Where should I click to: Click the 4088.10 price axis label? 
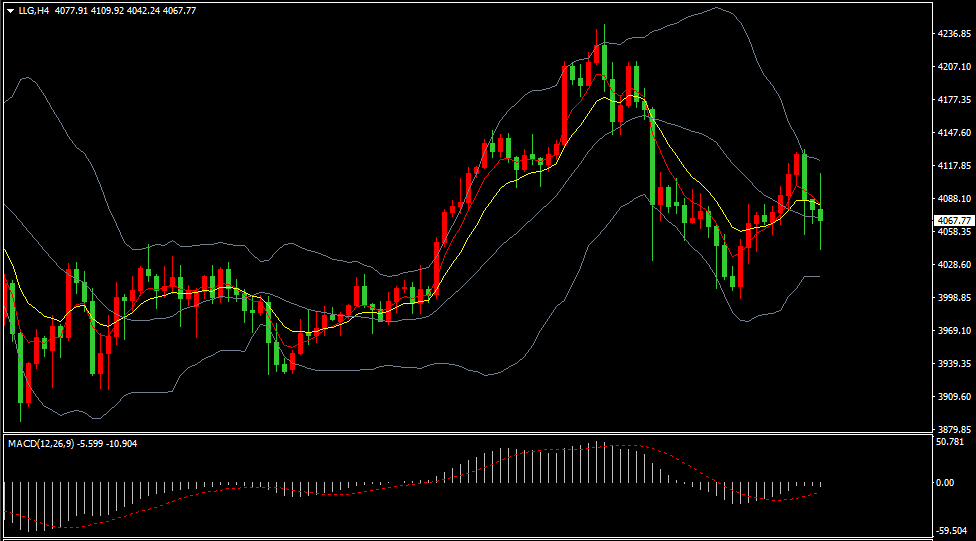tap(954, 199)
